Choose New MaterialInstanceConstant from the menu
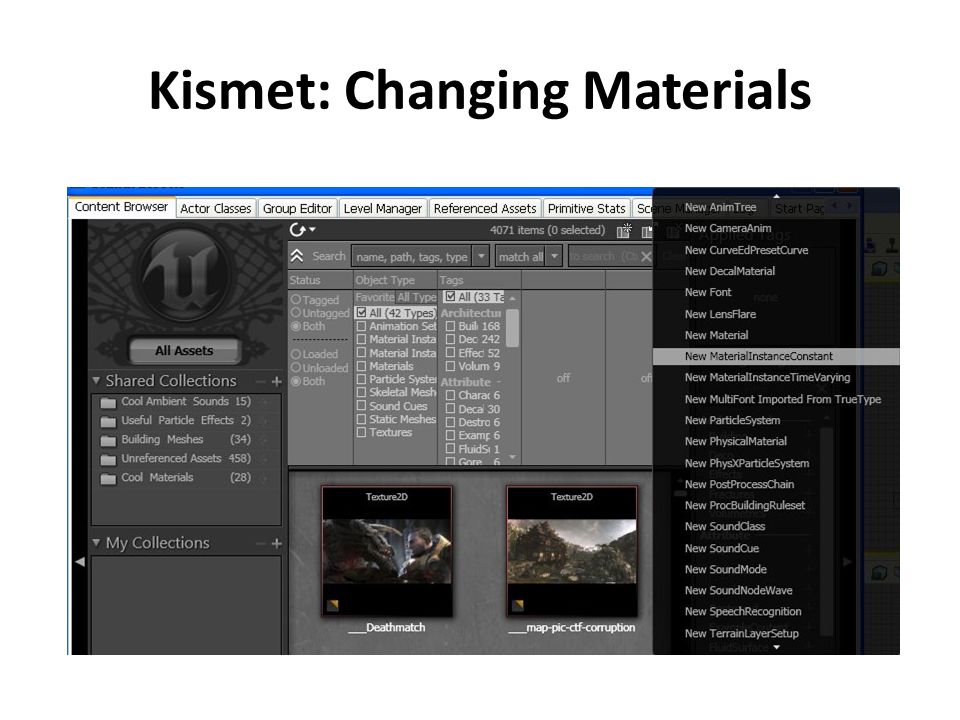The width and height of the screenshot is (960, 720). pos(776,356)
